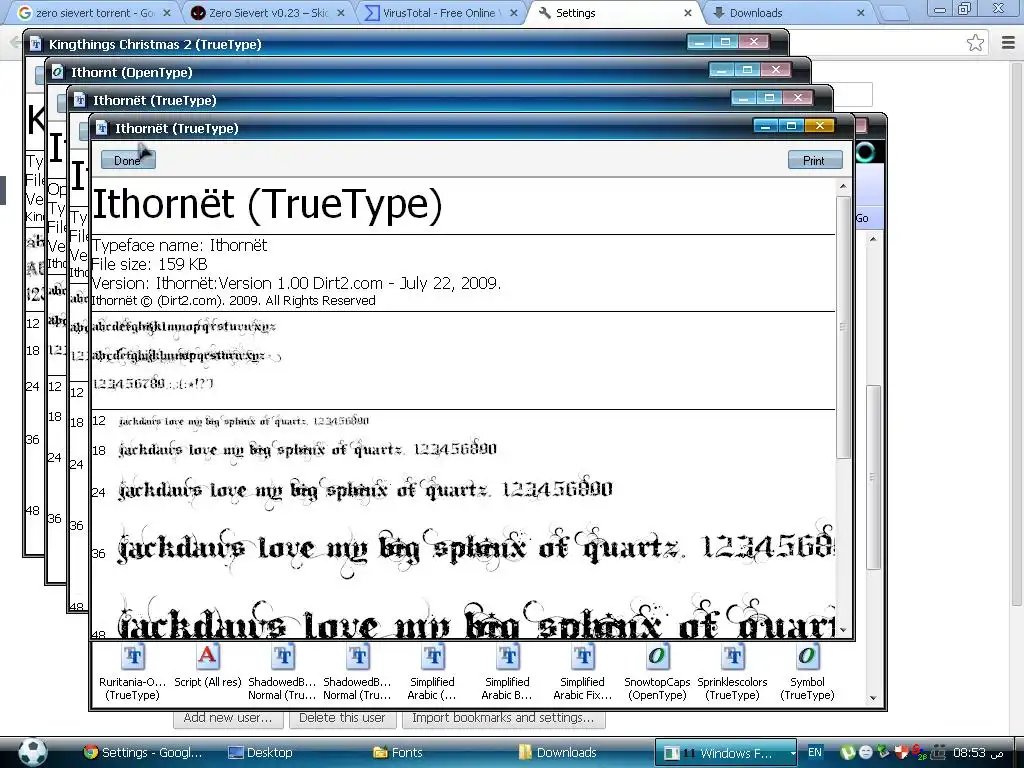Viewport: 1024px width, 768px height.
Task: Select the Settings tab in Chrome
Action: [614, 13]
